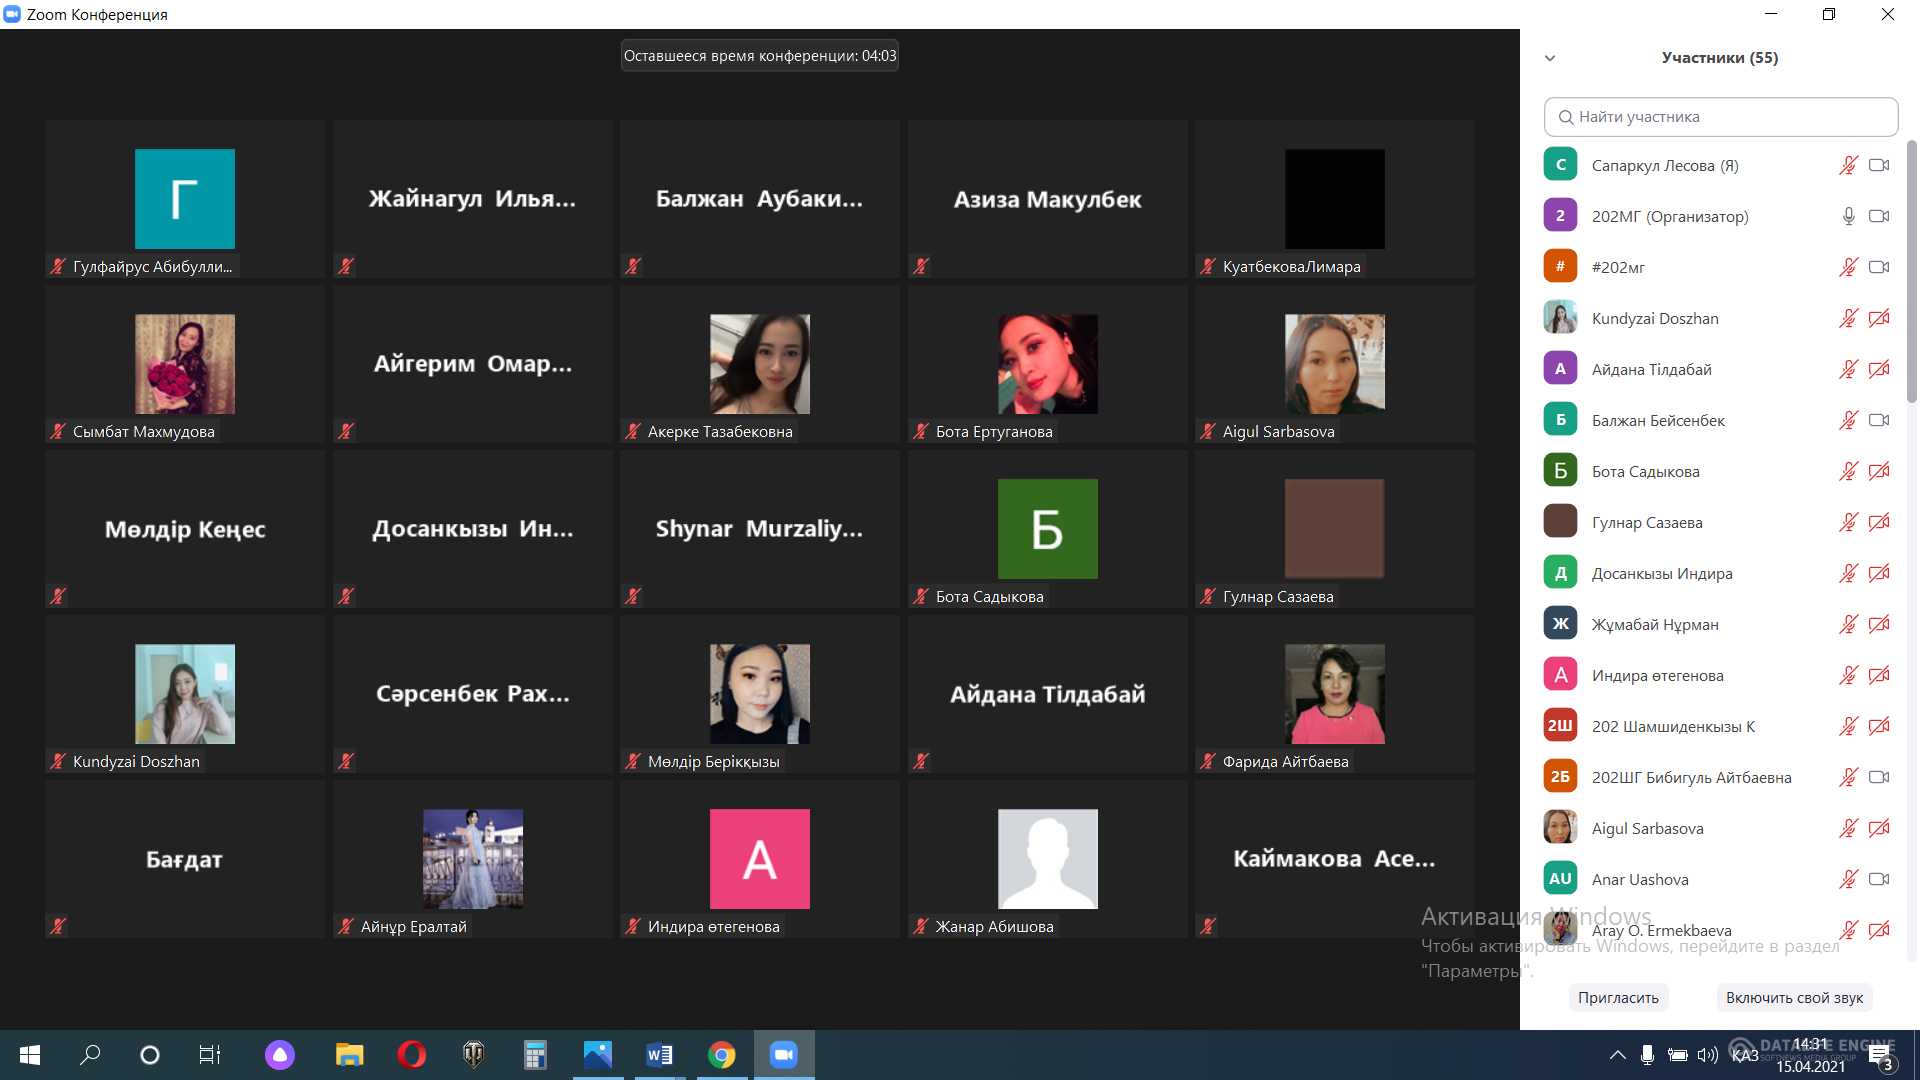This screenshot has height=1080, width=1920.
Task: Switch КАЗ keyboard language indicator
Action: point(1745,1055)
